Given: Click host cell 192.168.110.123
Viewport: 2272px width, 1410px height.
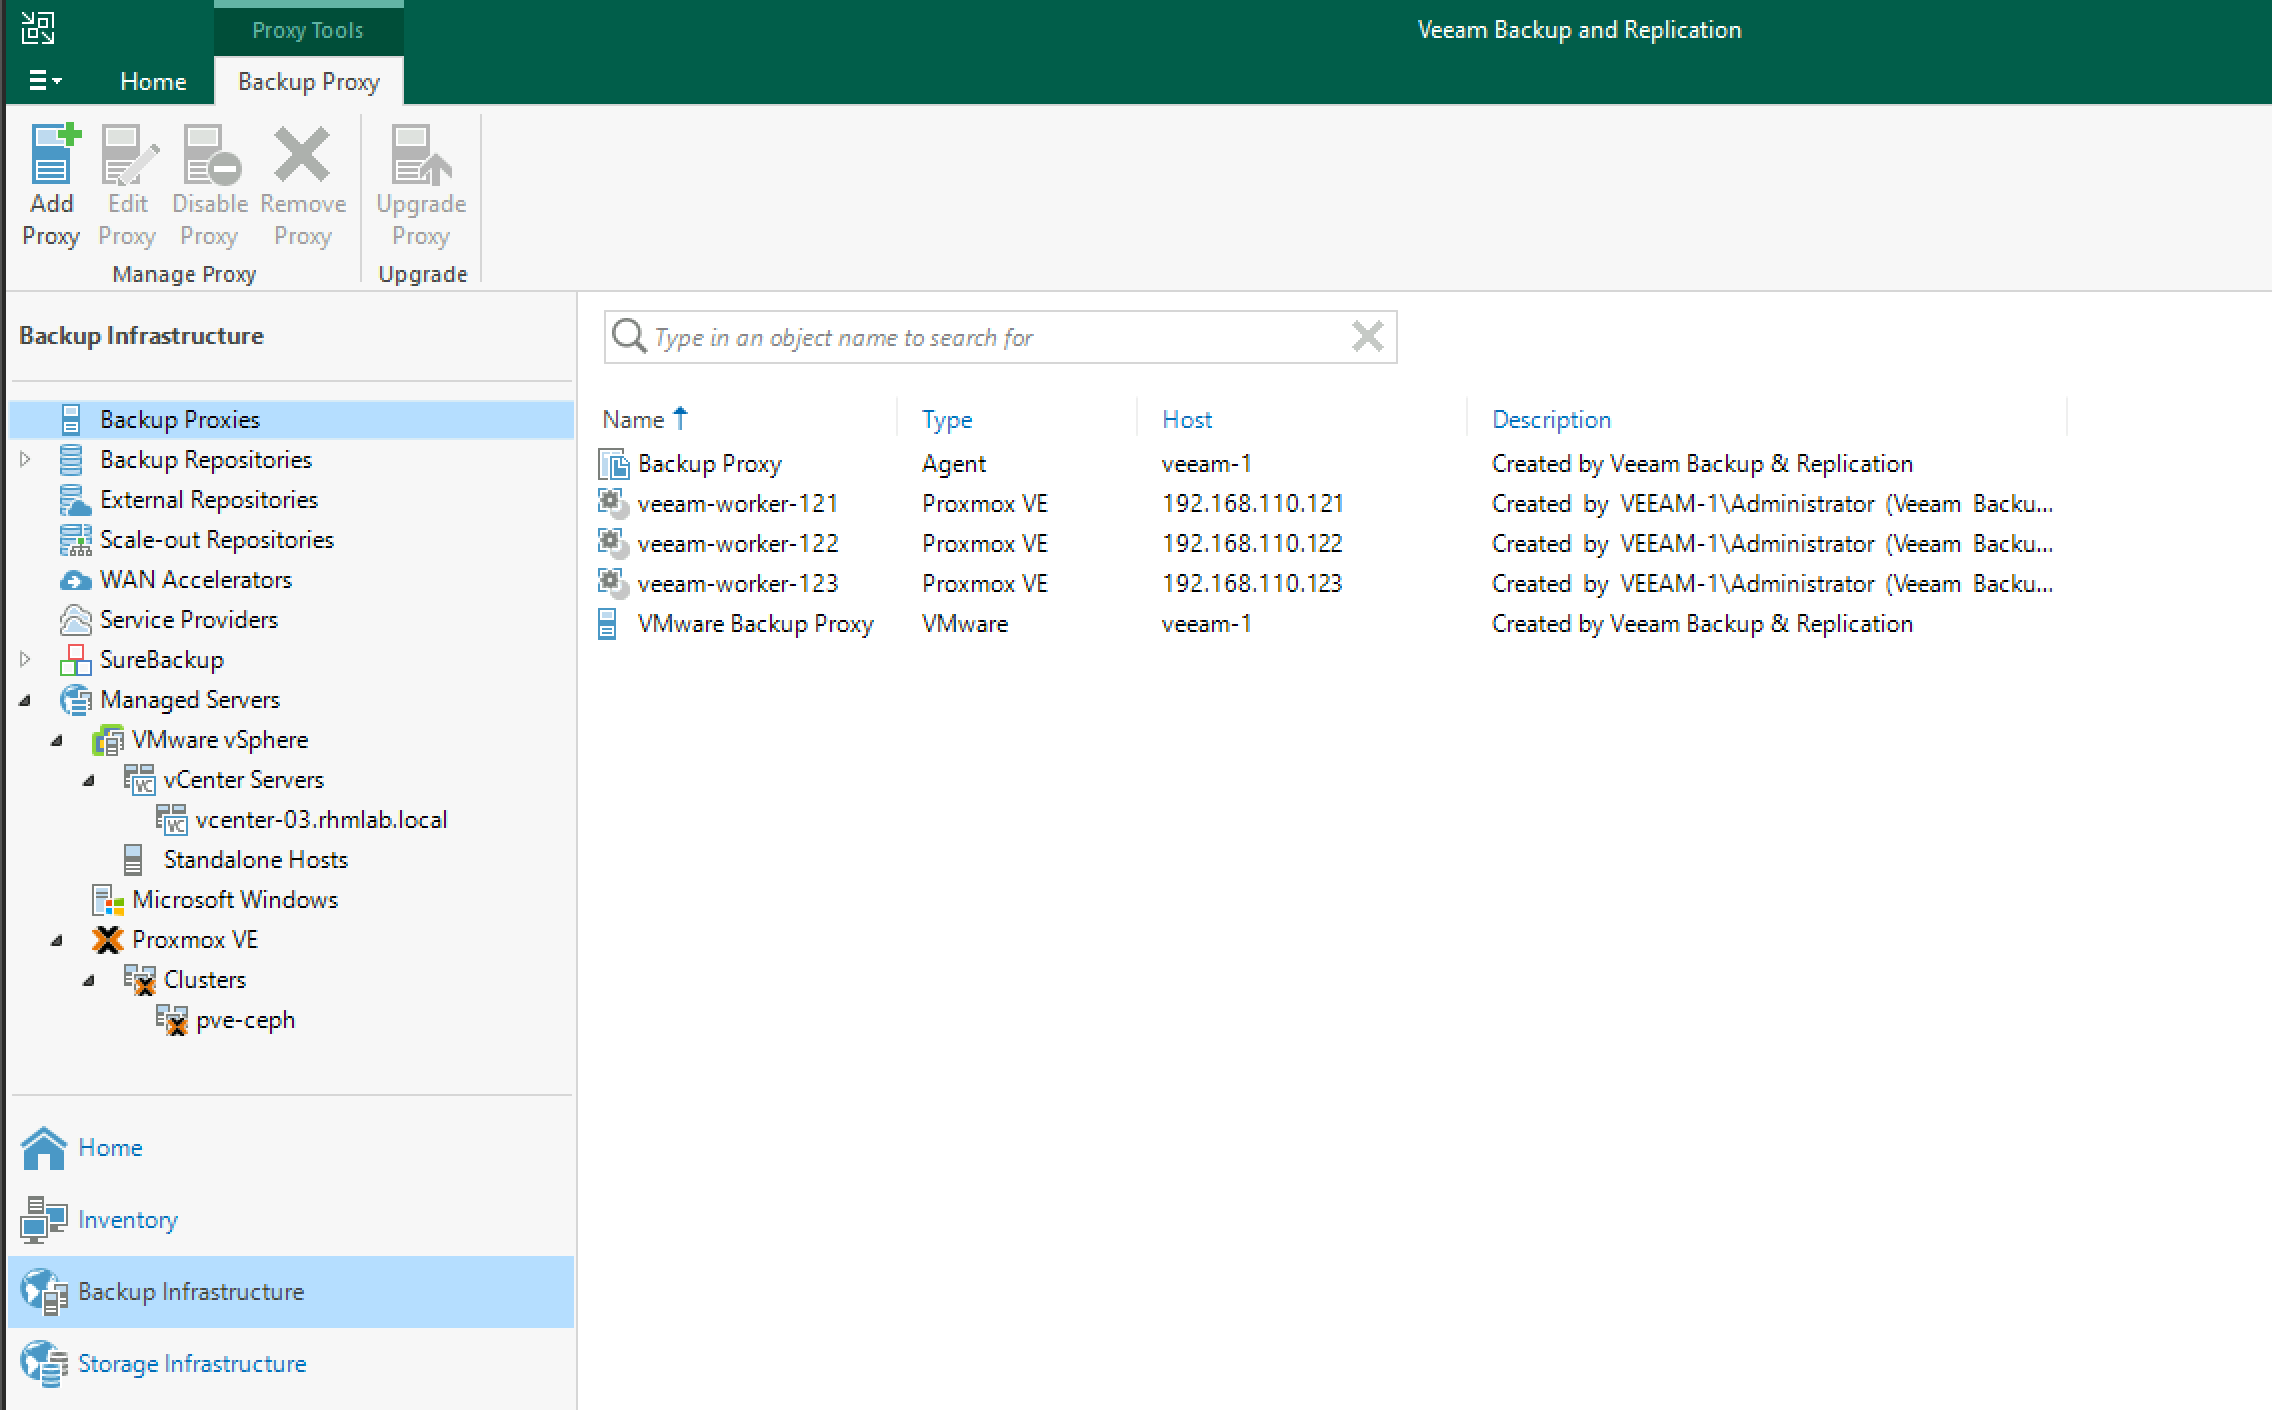Looking at the screenshot, I should [1252, 583].
